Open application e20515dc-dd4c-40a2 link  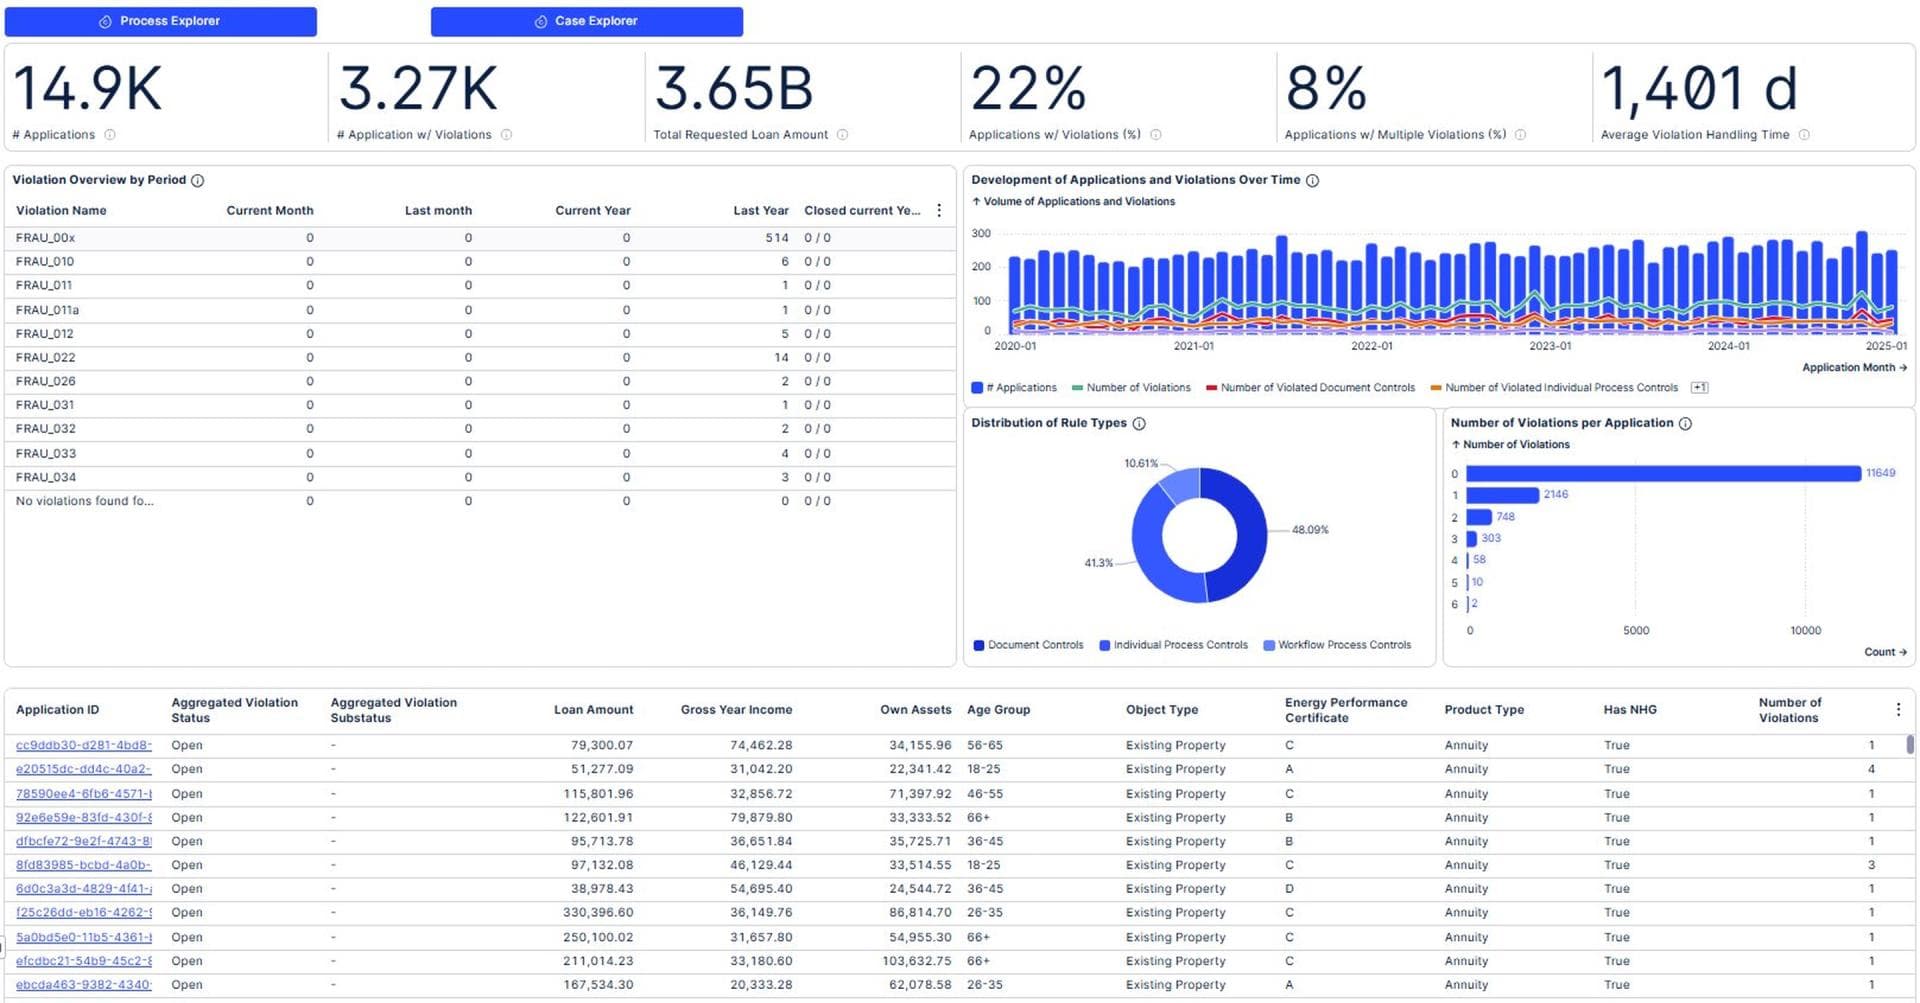(83, 770)
